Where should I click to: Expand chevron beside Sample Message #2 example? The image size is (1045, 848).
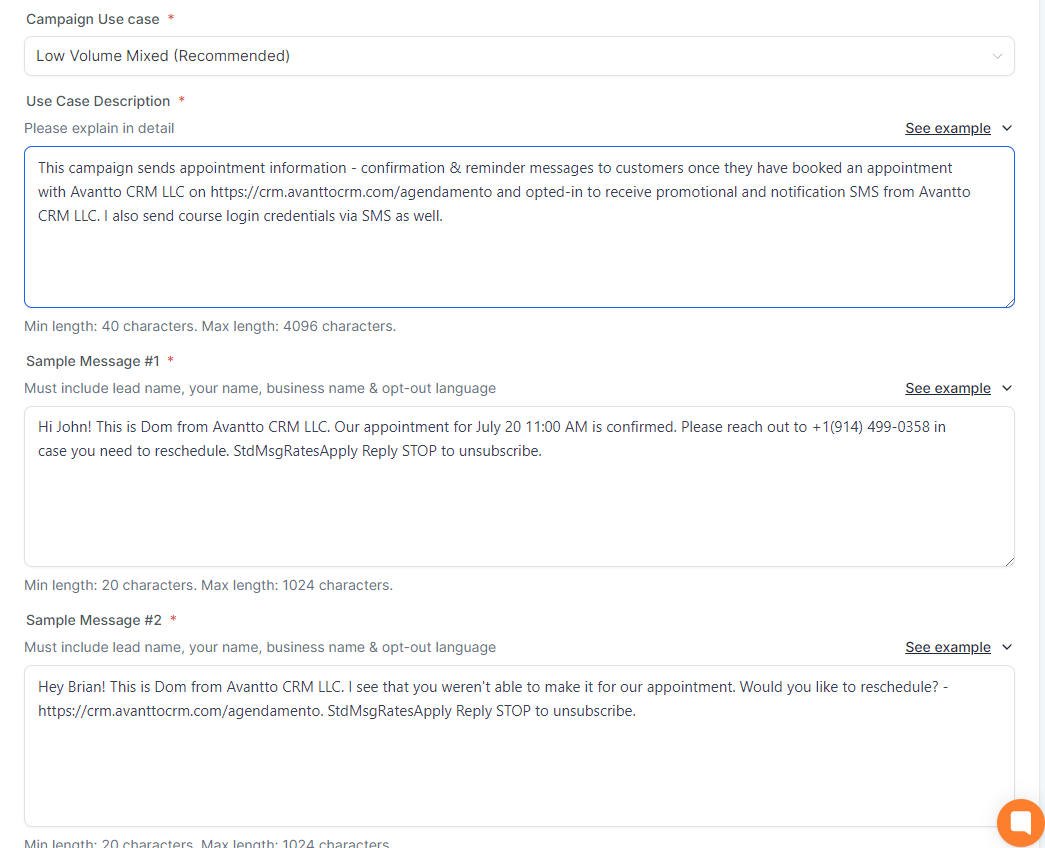[x=1007, y=647]
